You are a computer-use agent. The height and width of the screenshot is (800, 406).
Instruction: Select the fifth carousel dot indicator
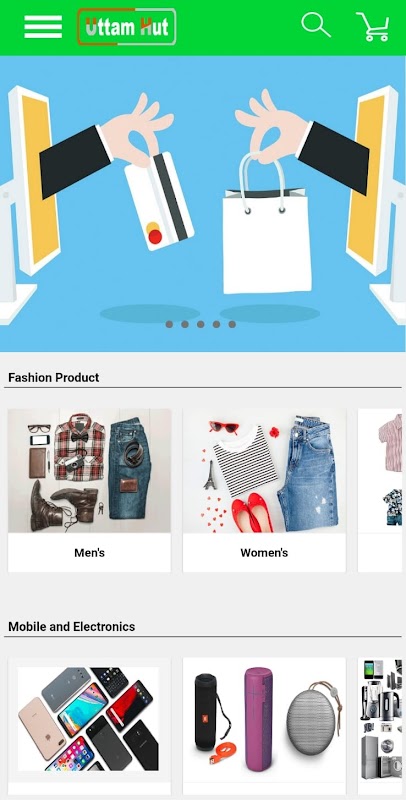point(232,324)
